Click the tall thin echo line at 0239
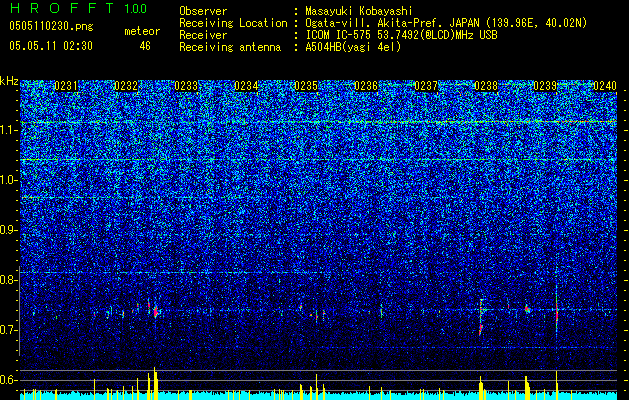This screenshot has width=629, height=400. (556, 311)
